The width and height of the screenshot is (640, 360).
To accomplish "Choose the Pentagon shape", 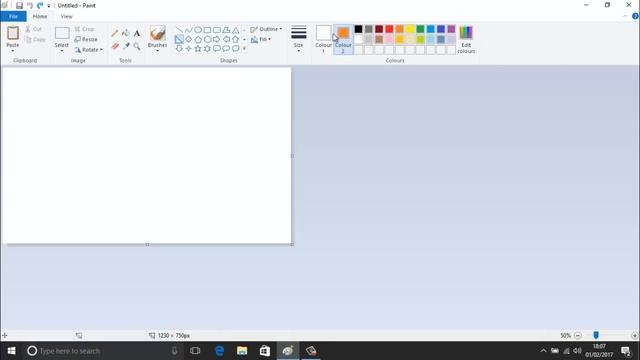I will coord(198,40).
